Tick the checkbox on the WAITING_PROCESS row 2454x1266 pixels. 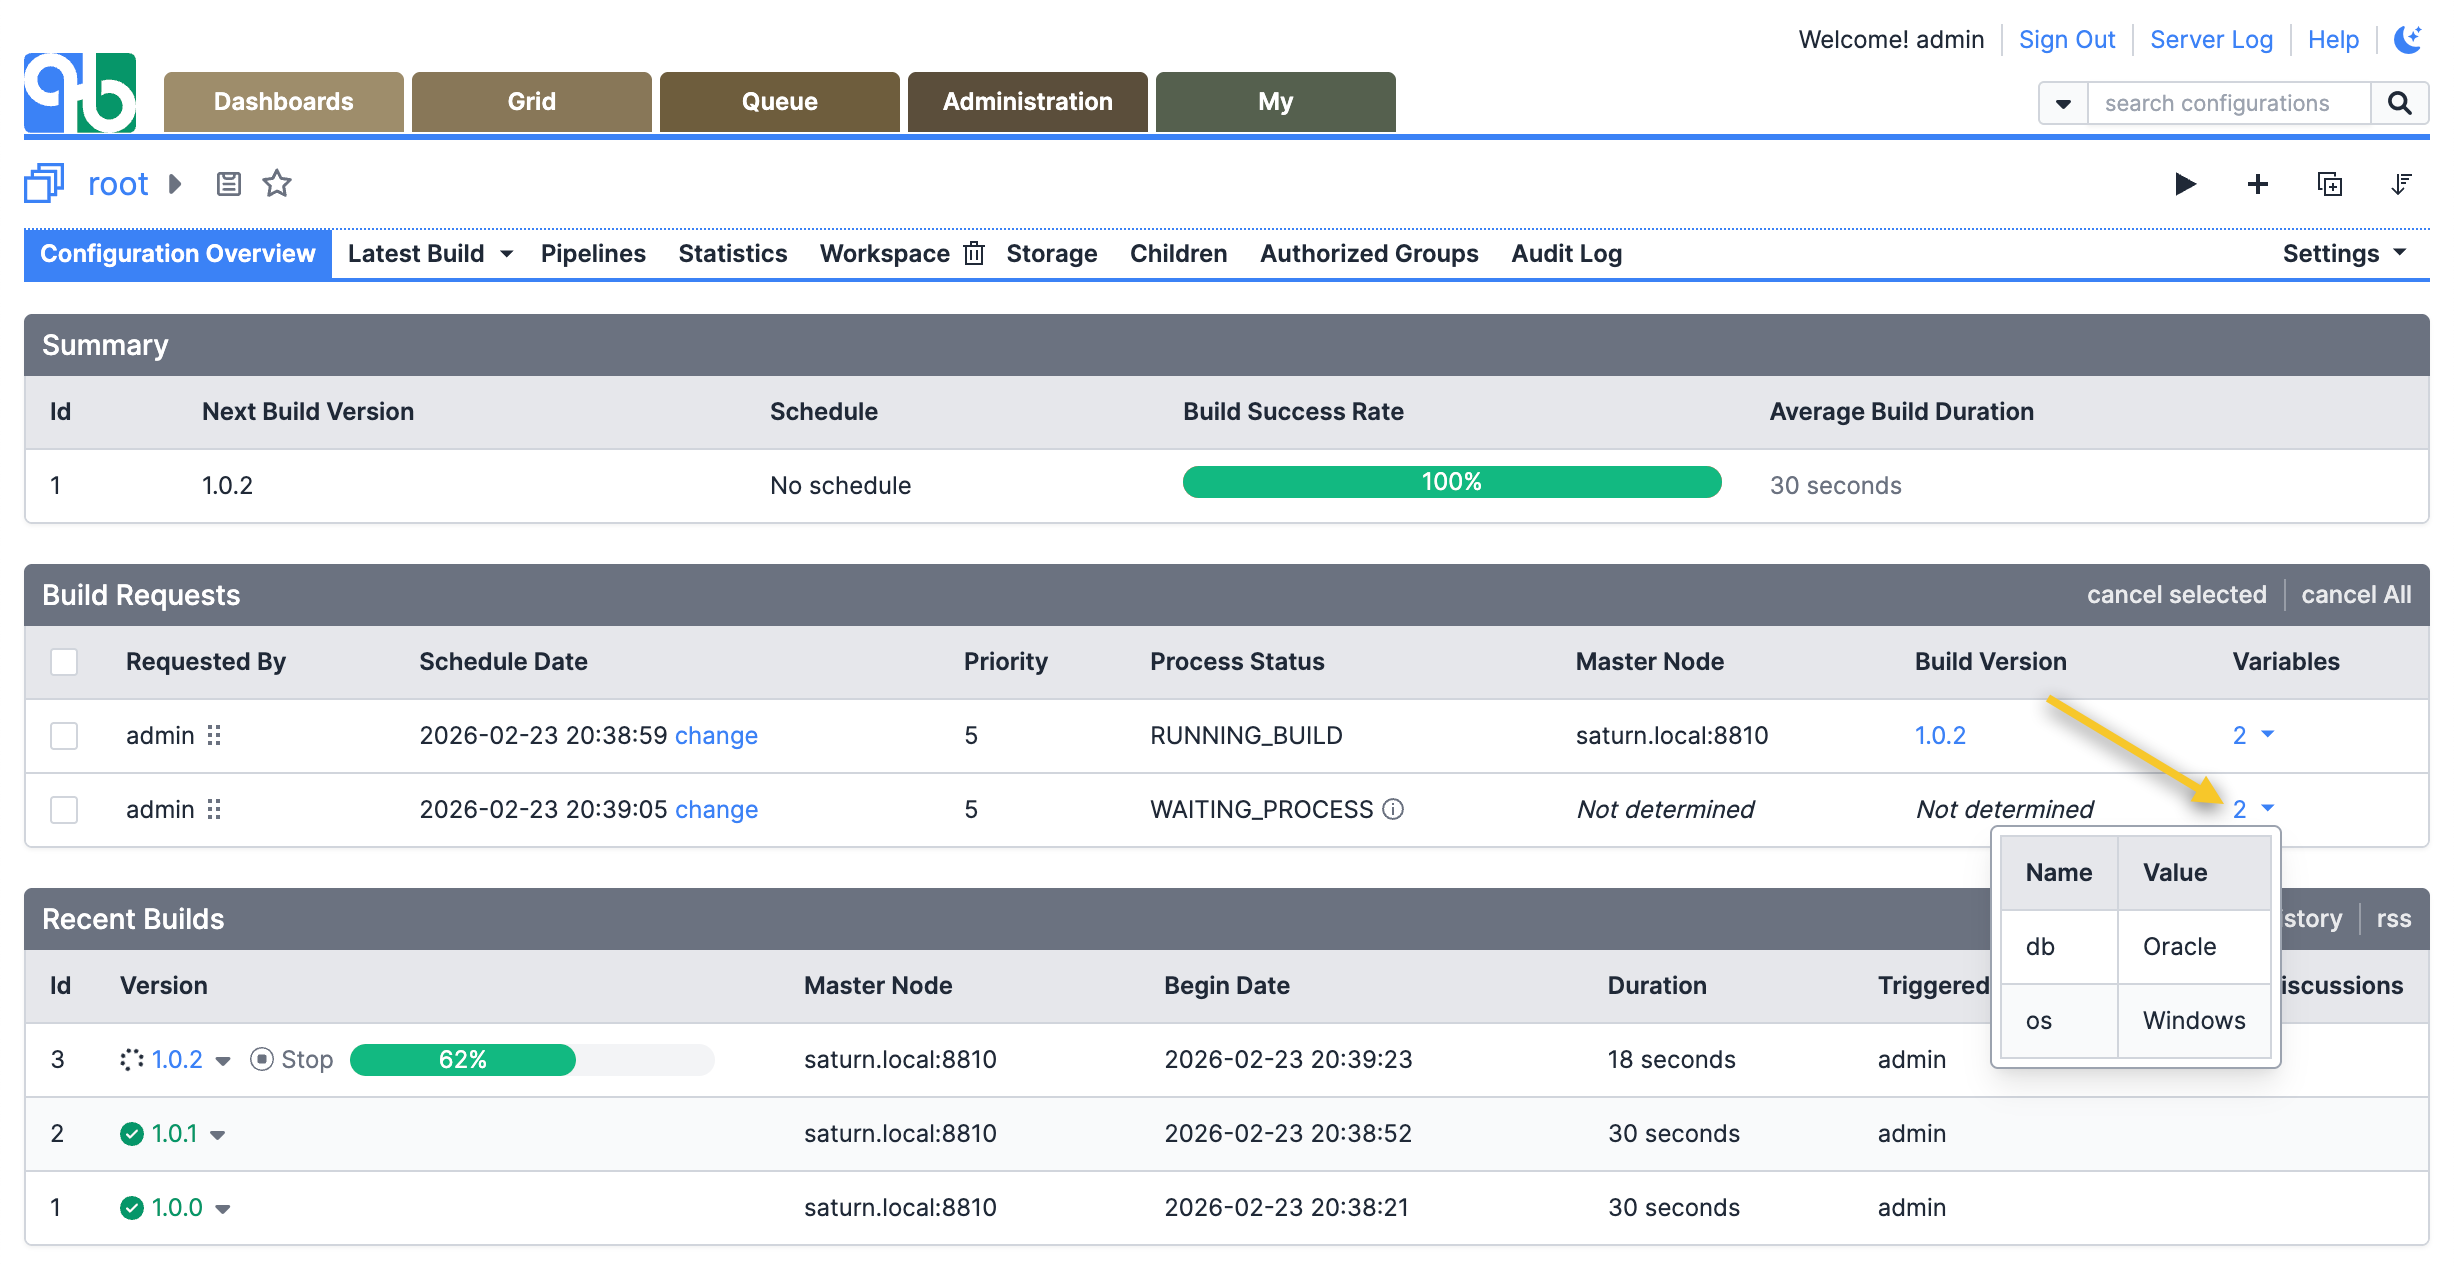click(64, 809)
